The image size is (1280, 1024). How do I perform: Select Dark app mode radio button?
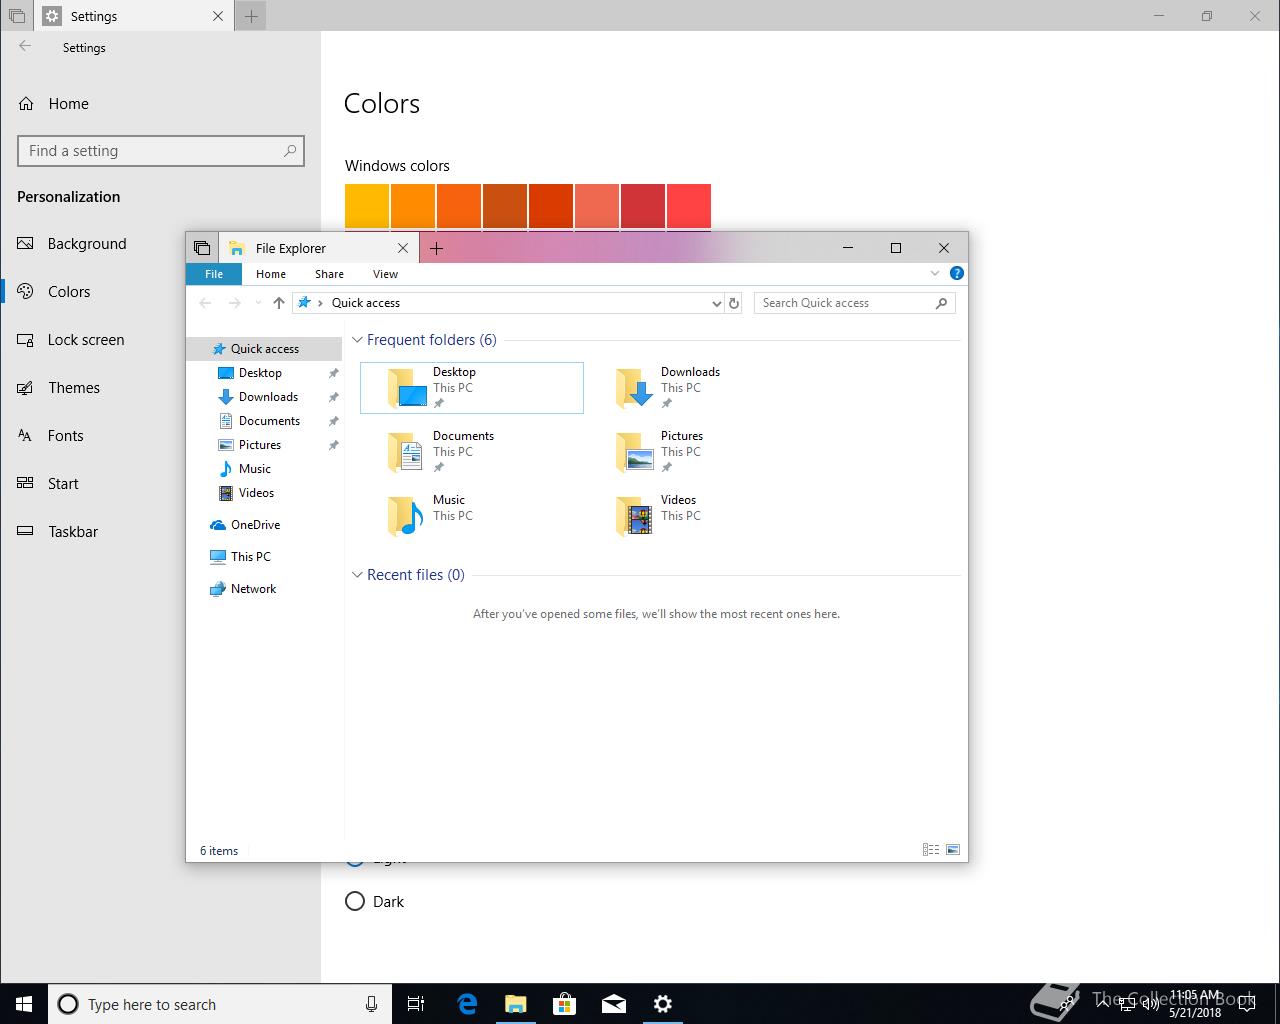[355, 901]
